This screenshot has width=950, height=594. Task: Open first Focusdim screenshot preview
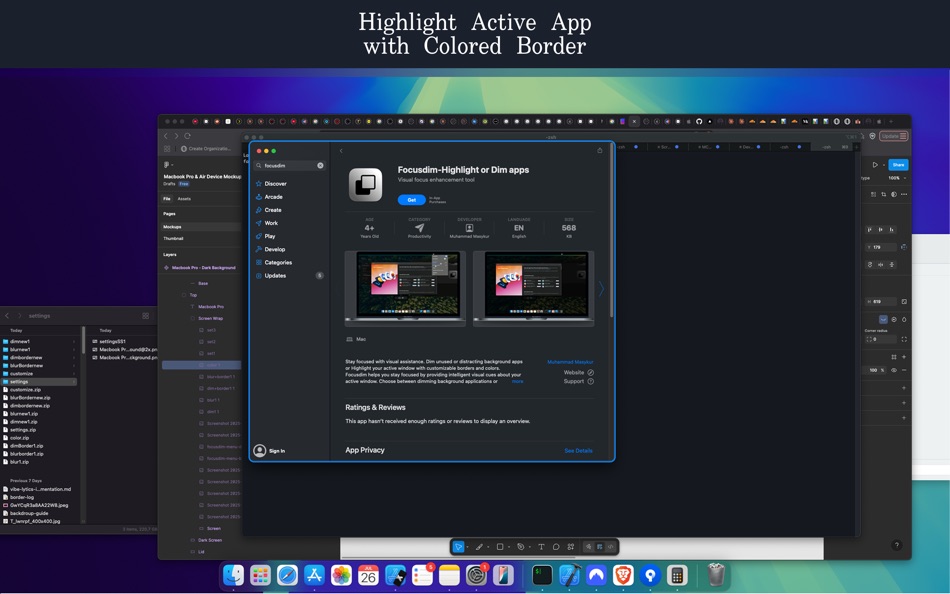(405, 289)
